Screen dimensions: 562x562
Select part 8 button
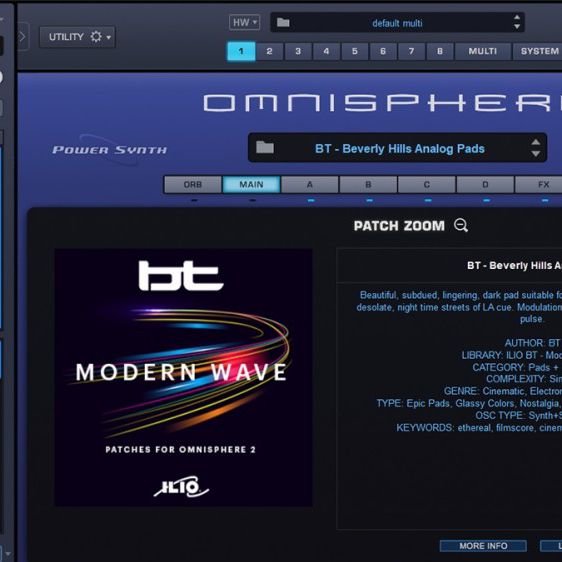click(x=440, y=51)
